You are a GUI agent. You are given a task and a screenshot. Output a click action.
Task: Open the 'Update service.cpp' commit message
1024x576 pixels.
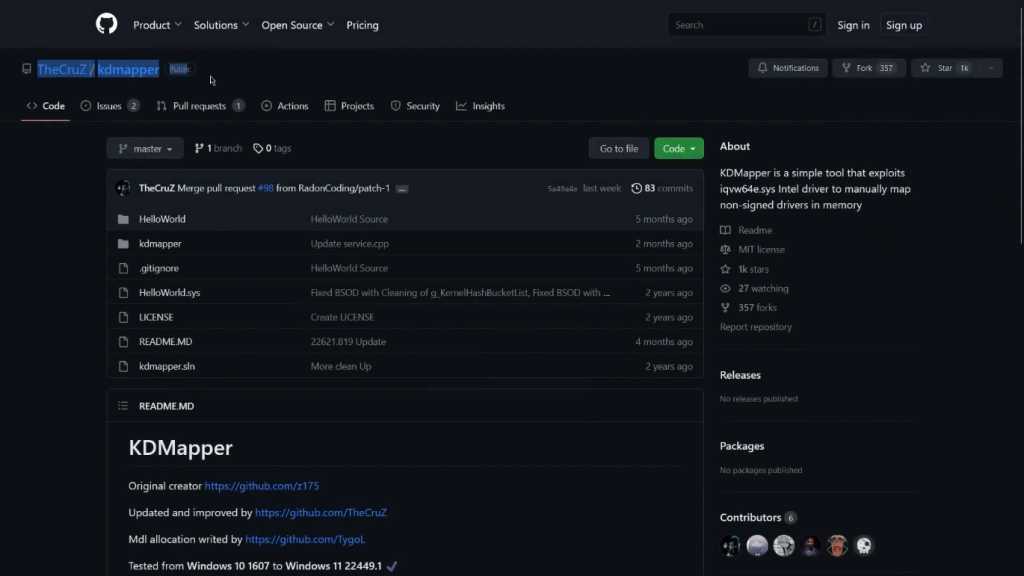349,244
